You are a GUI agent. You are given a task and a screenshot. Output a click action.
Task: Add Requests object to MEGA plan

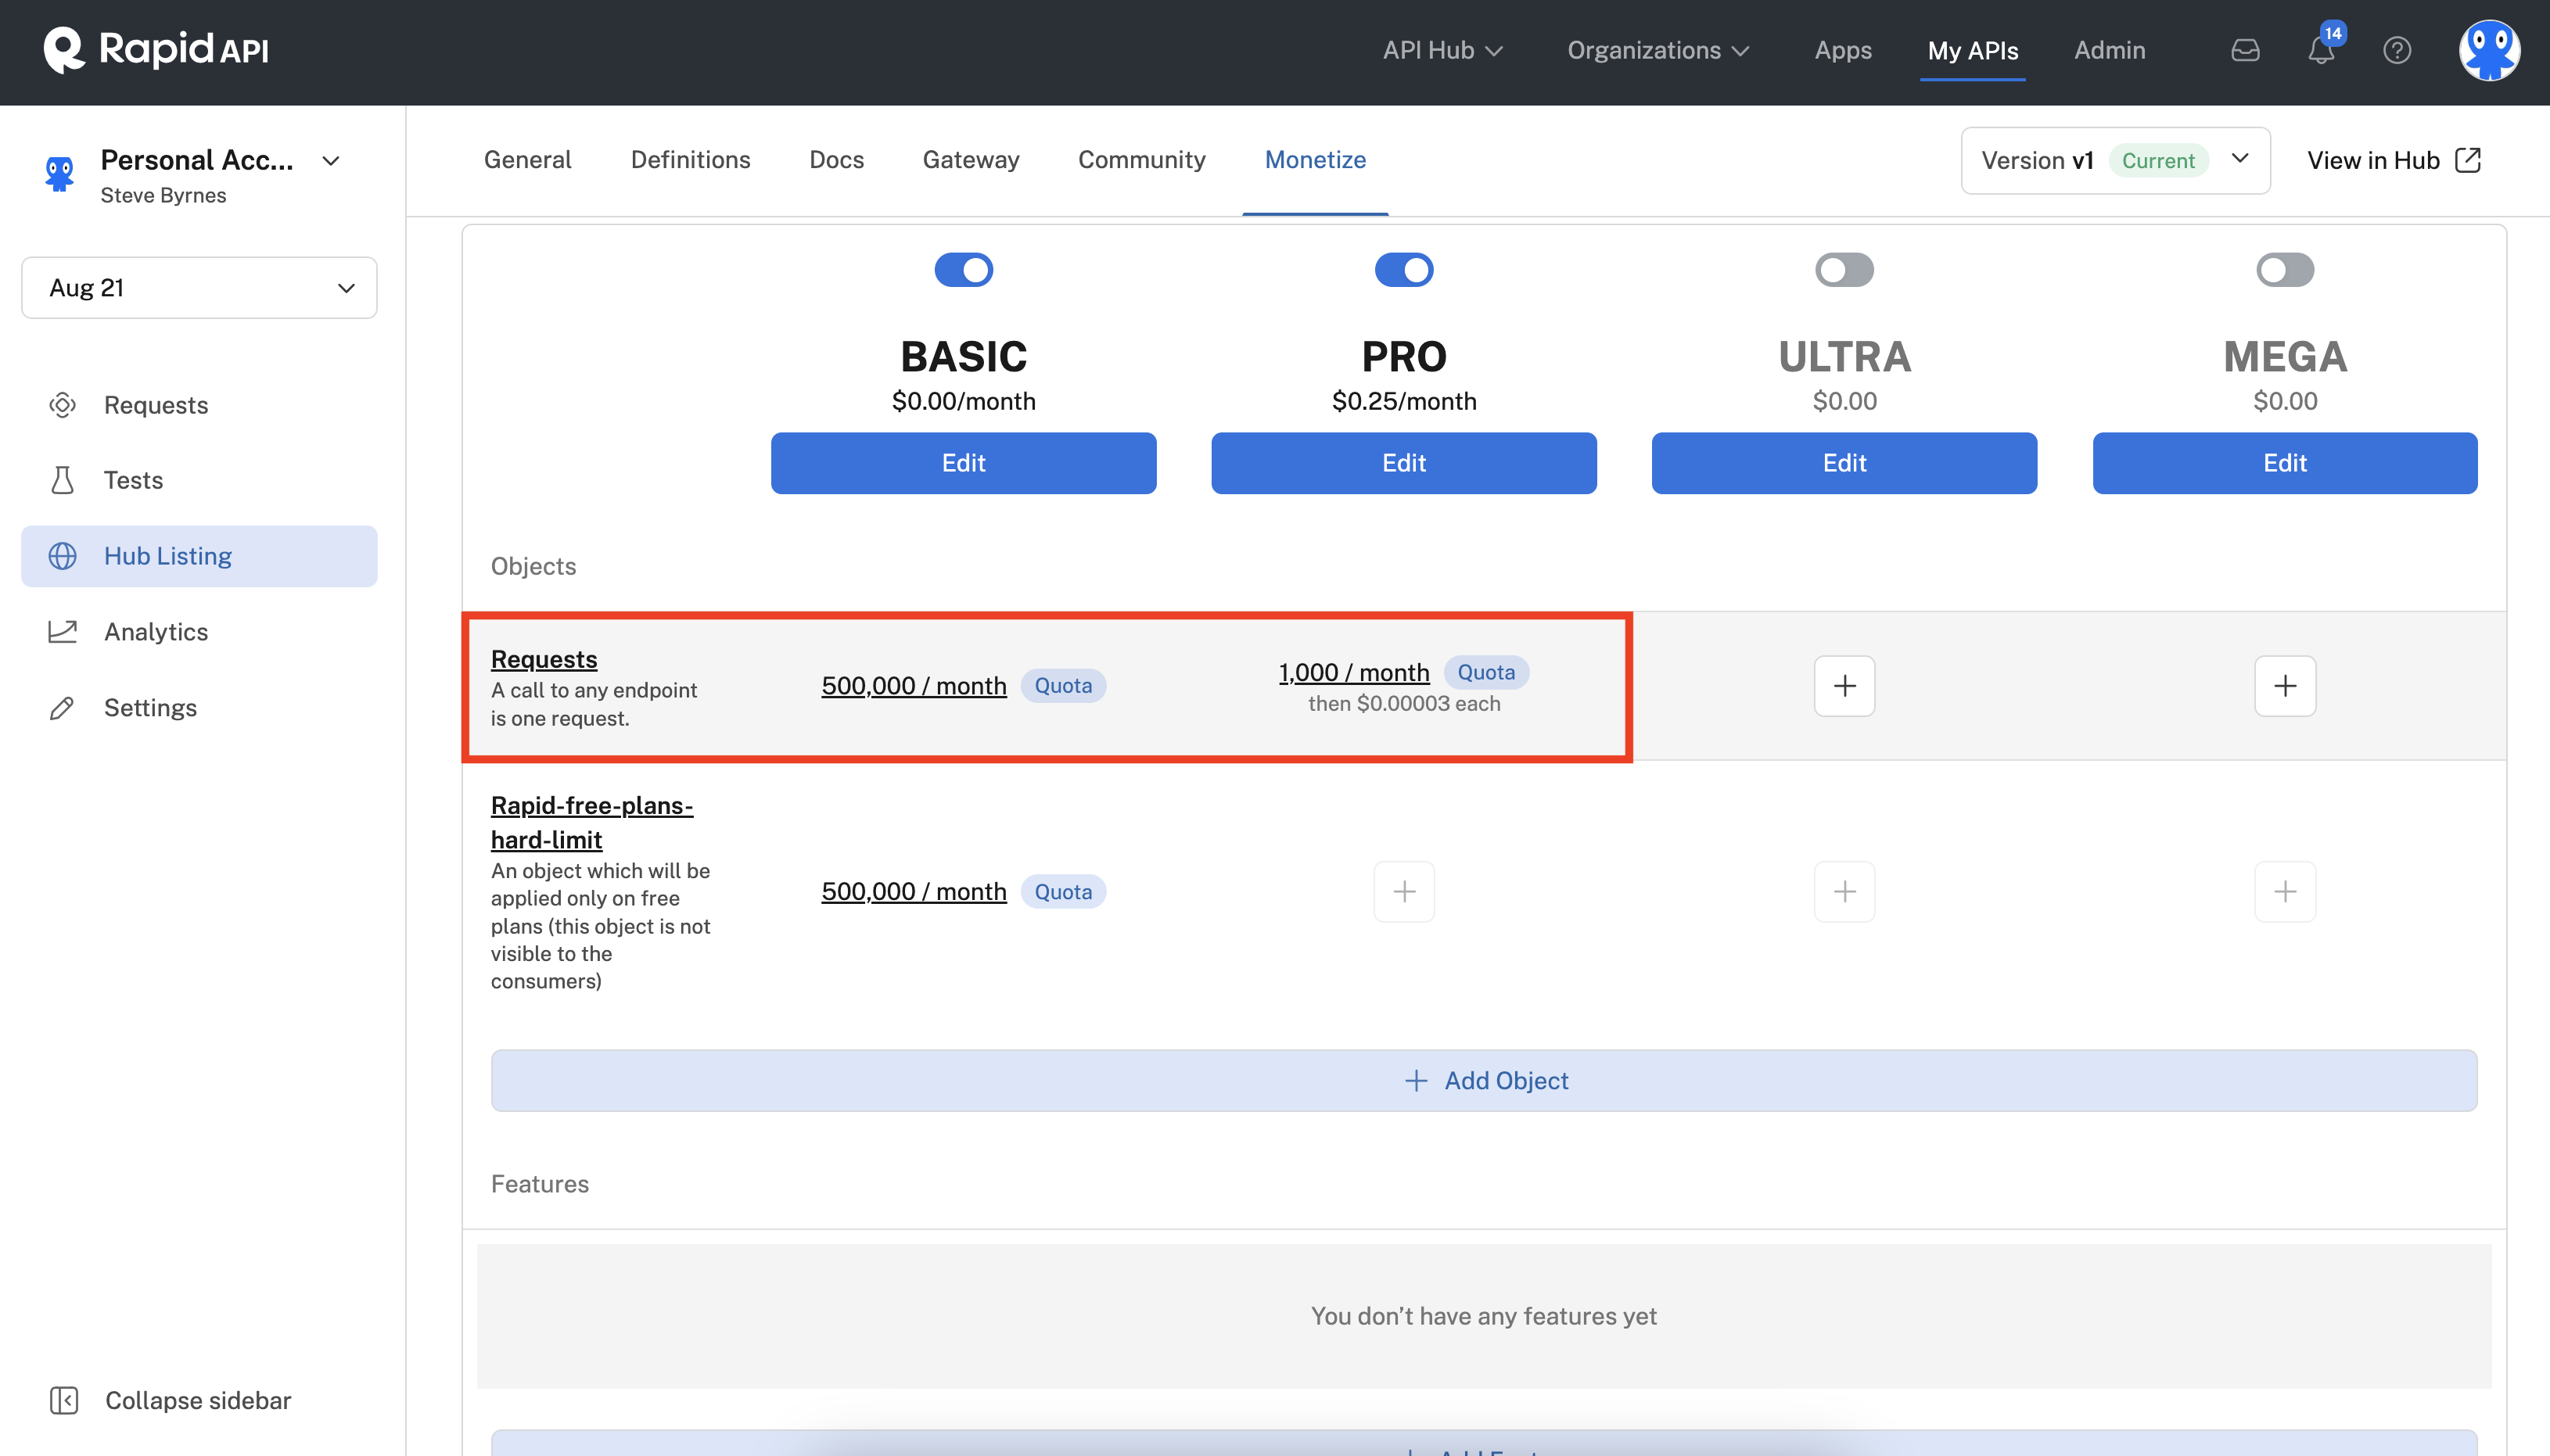tap(2284, 686)
